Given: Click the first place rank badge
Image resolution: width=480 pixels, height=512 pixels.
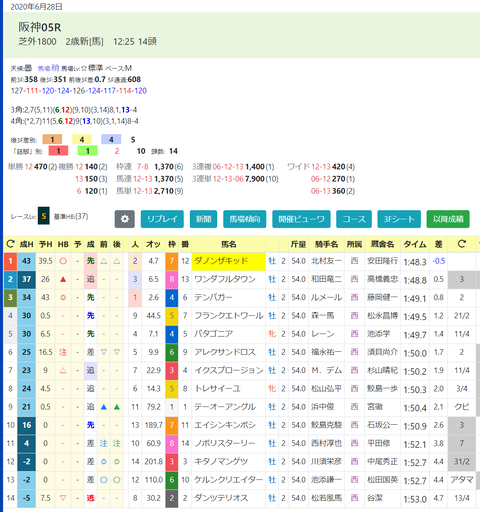Looking at the screenshot, I should tap(10, 261).
